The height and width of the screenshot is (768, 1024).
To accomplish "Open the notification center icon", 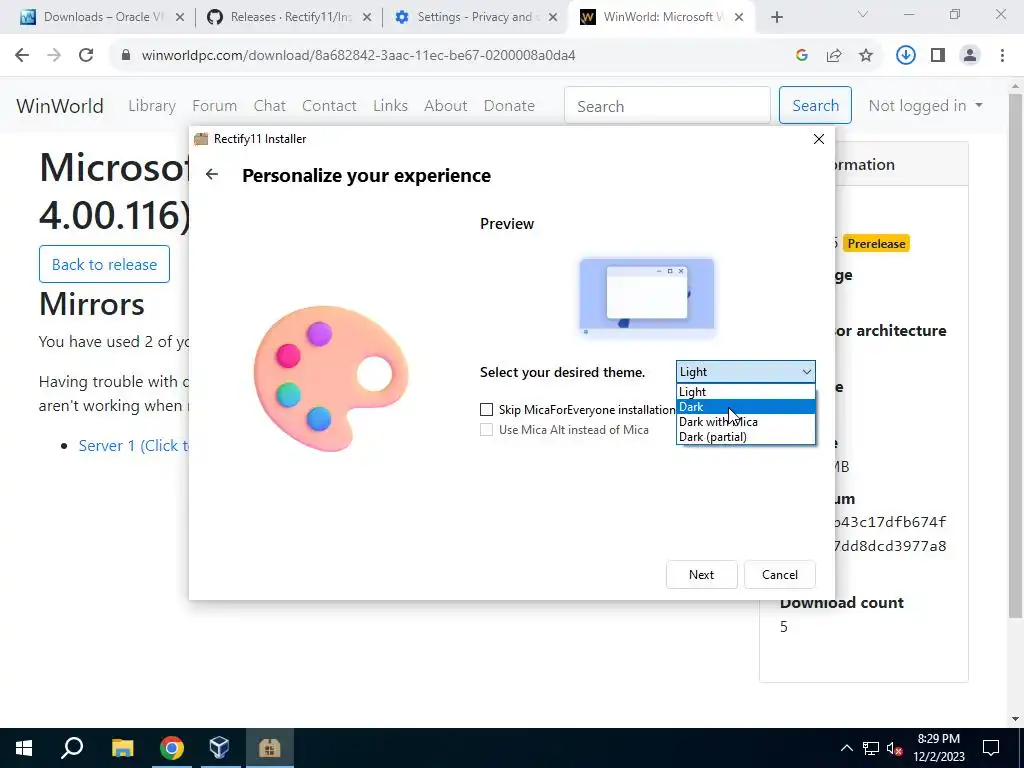I will pos(991,748).
